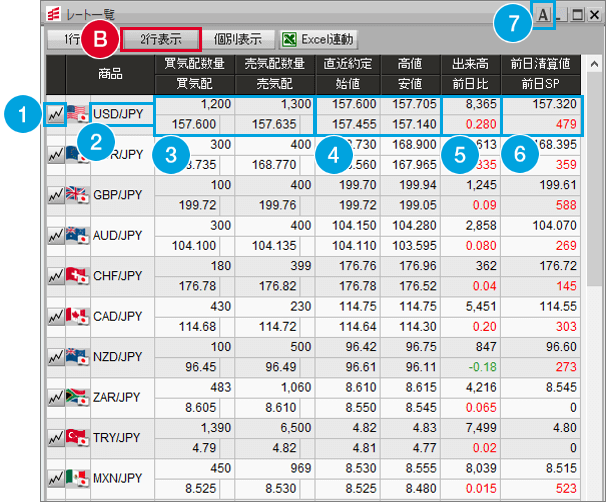
Task: Click the Canada-Japan flag icon for CAD/JPY
Action: point(77,317)
